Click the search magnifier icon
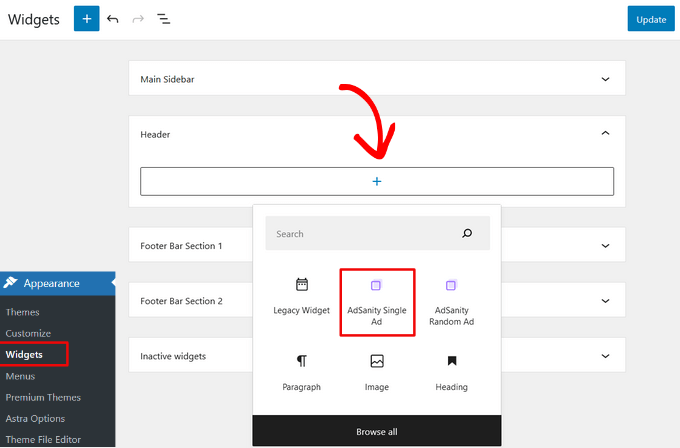 [x=467, y=234]
